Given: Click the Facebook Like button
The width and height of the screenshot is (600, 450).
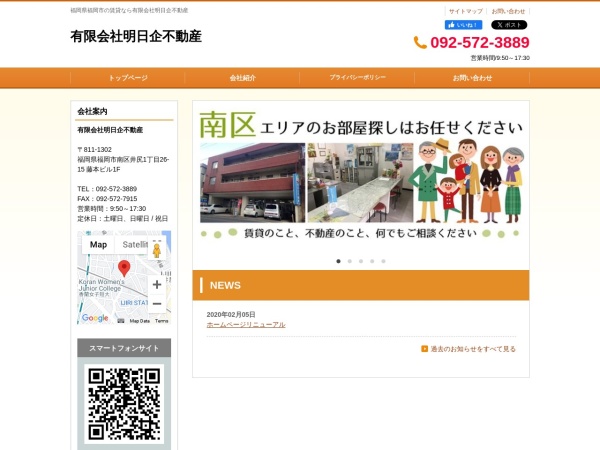Looking at the screenshot, I should (463, 25).
